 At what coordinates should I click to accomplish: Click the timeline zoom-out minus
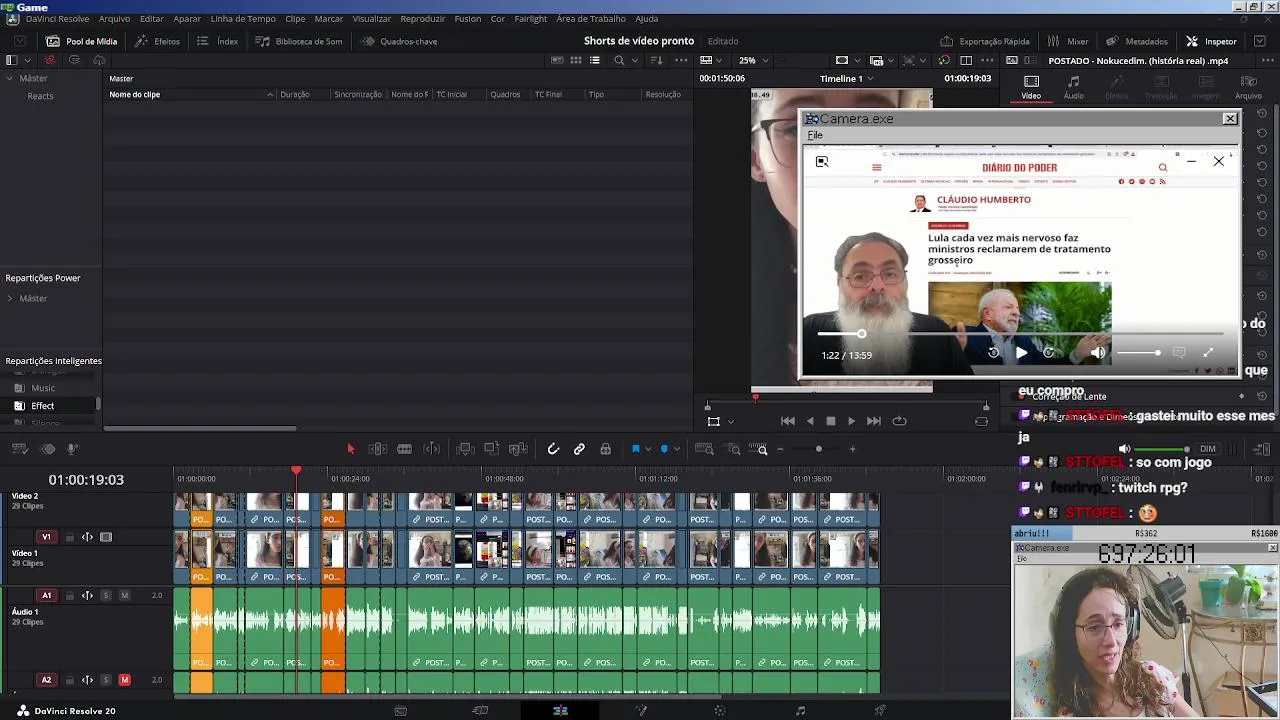point(780,449)
